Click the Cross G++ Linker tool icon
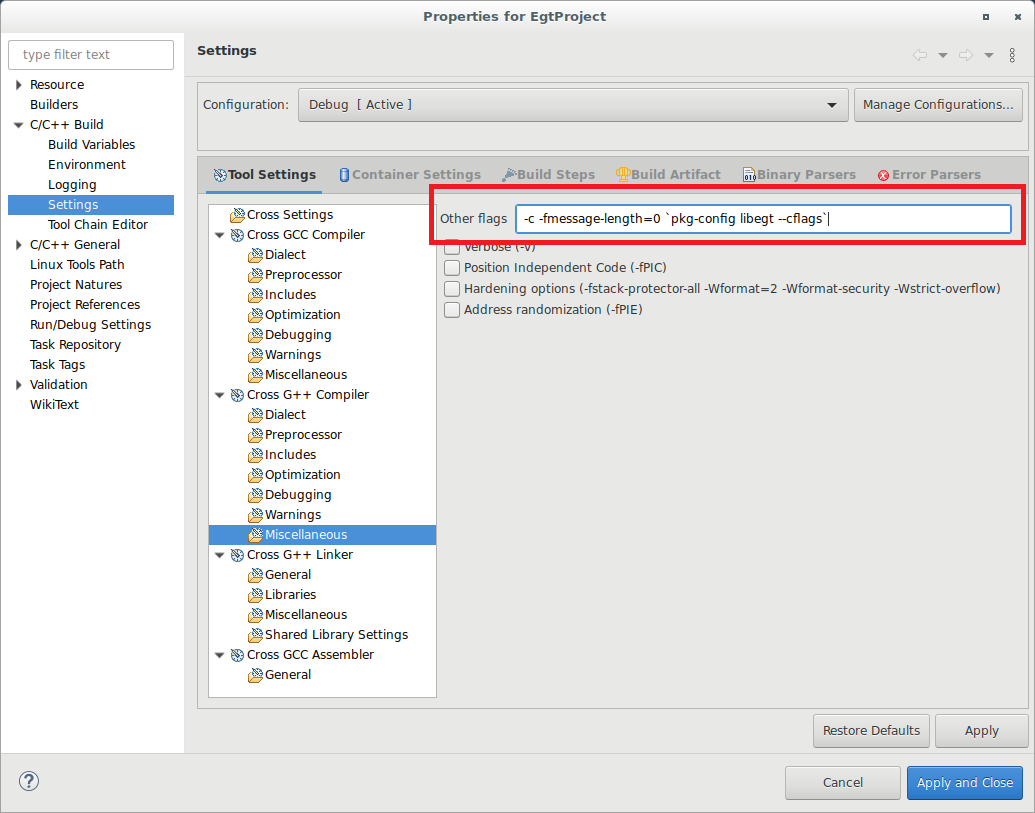 (237, 555)
